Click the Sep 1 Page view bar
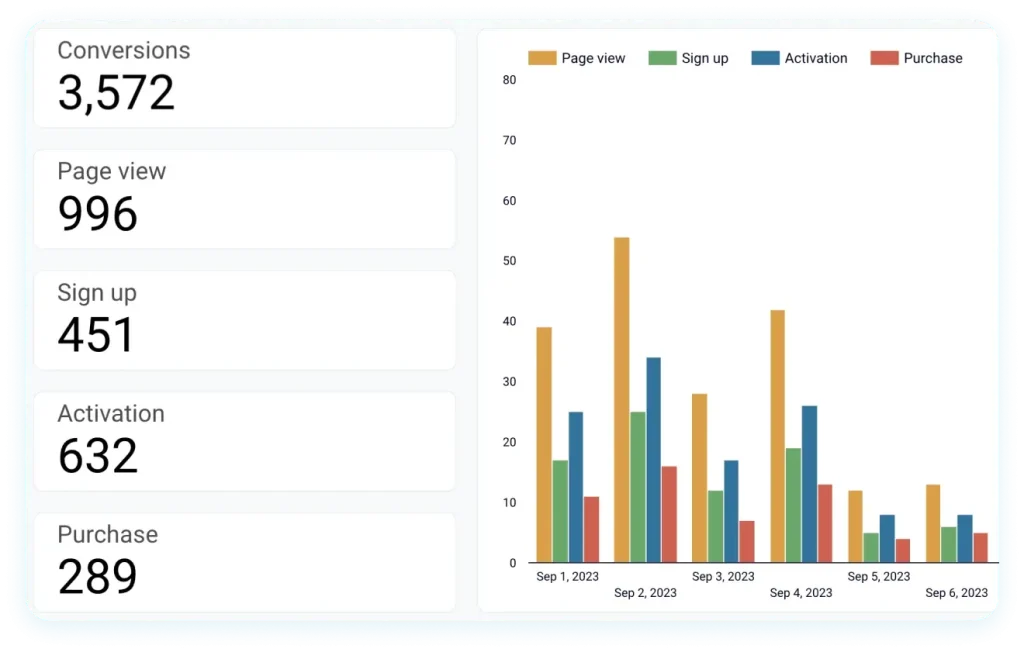The width and height of the screenshot is (1024, 652). [x=544, y=445]
